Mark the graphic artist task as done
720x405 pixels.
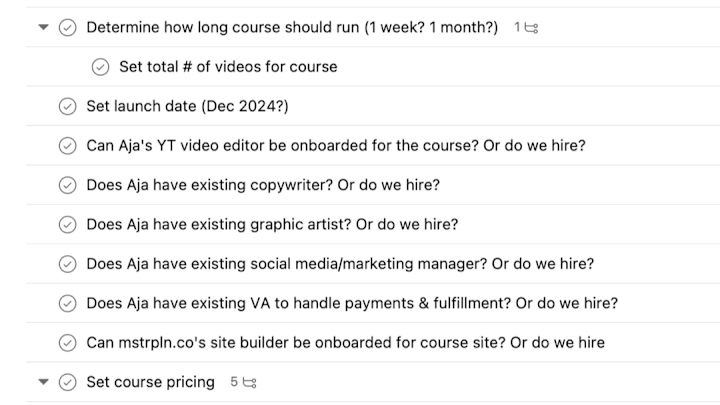68,225
